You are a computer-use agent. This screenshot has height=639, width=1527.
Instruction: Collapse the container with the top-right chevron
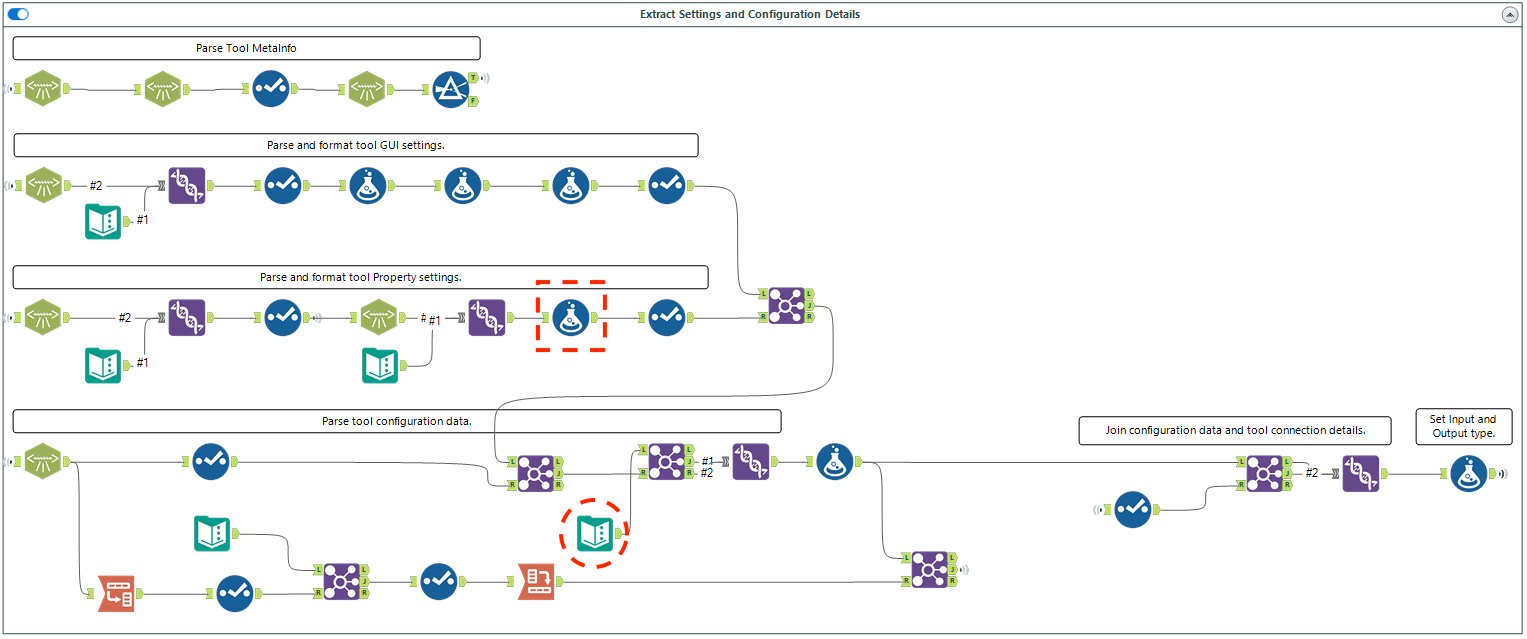tap(1508, 14)
